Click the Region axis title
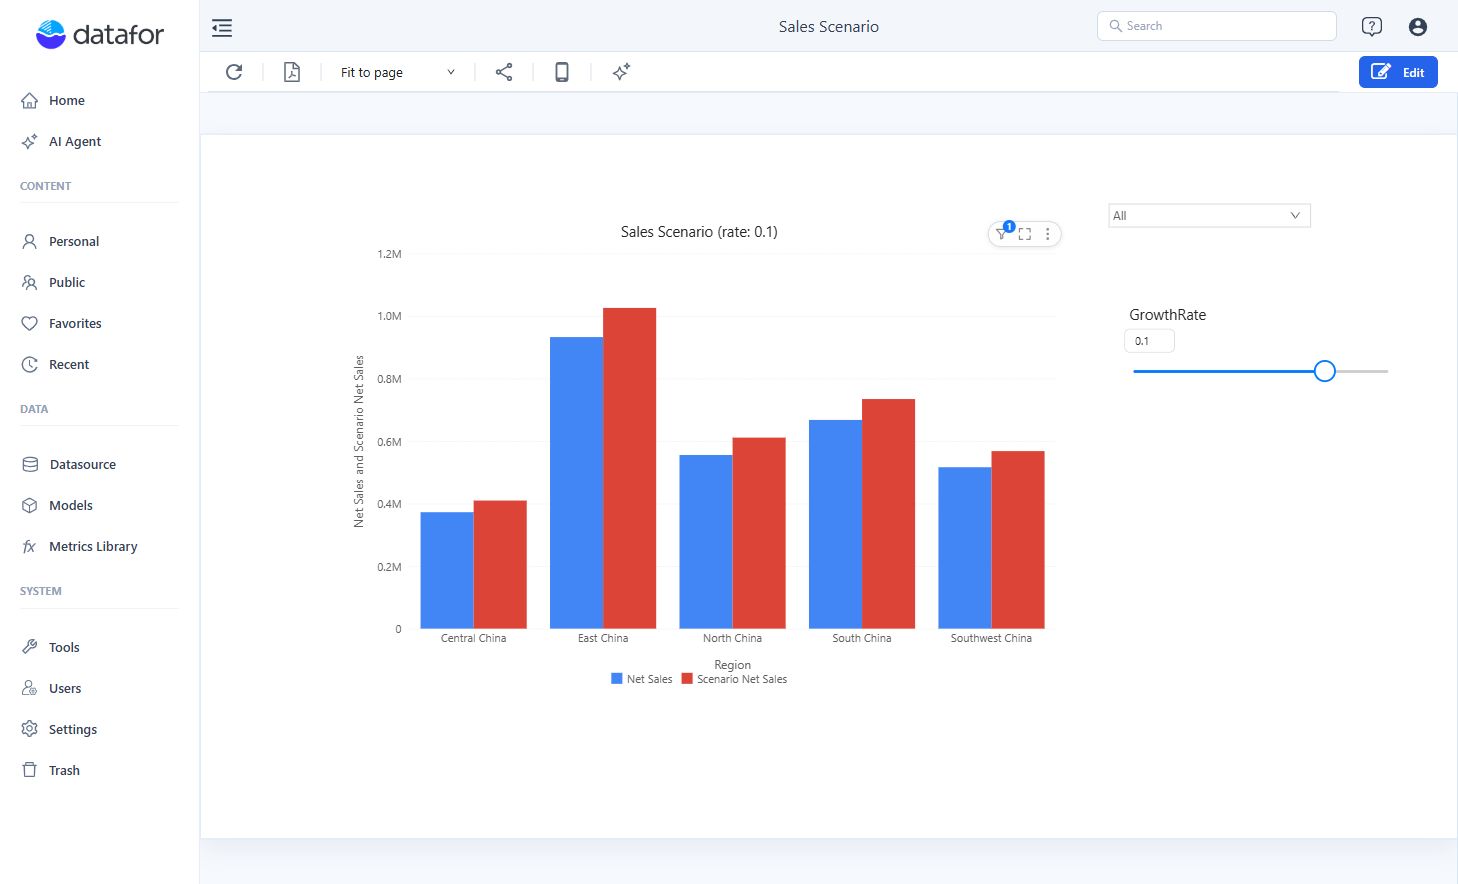 [x=733, y=665]
